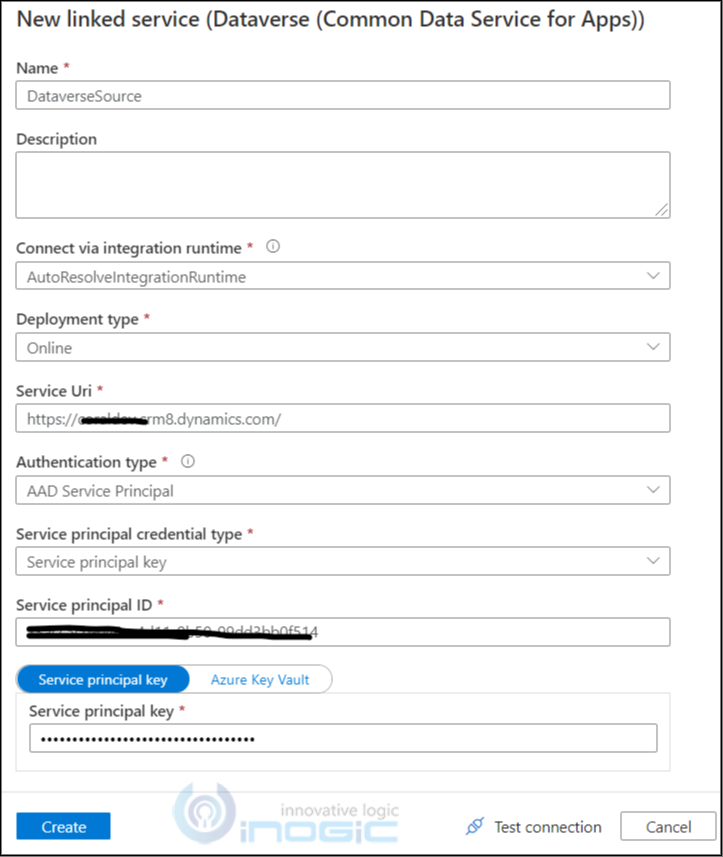723x857 pixels.
Task: Click the Service principal ID label
Action: coord(84,605)
